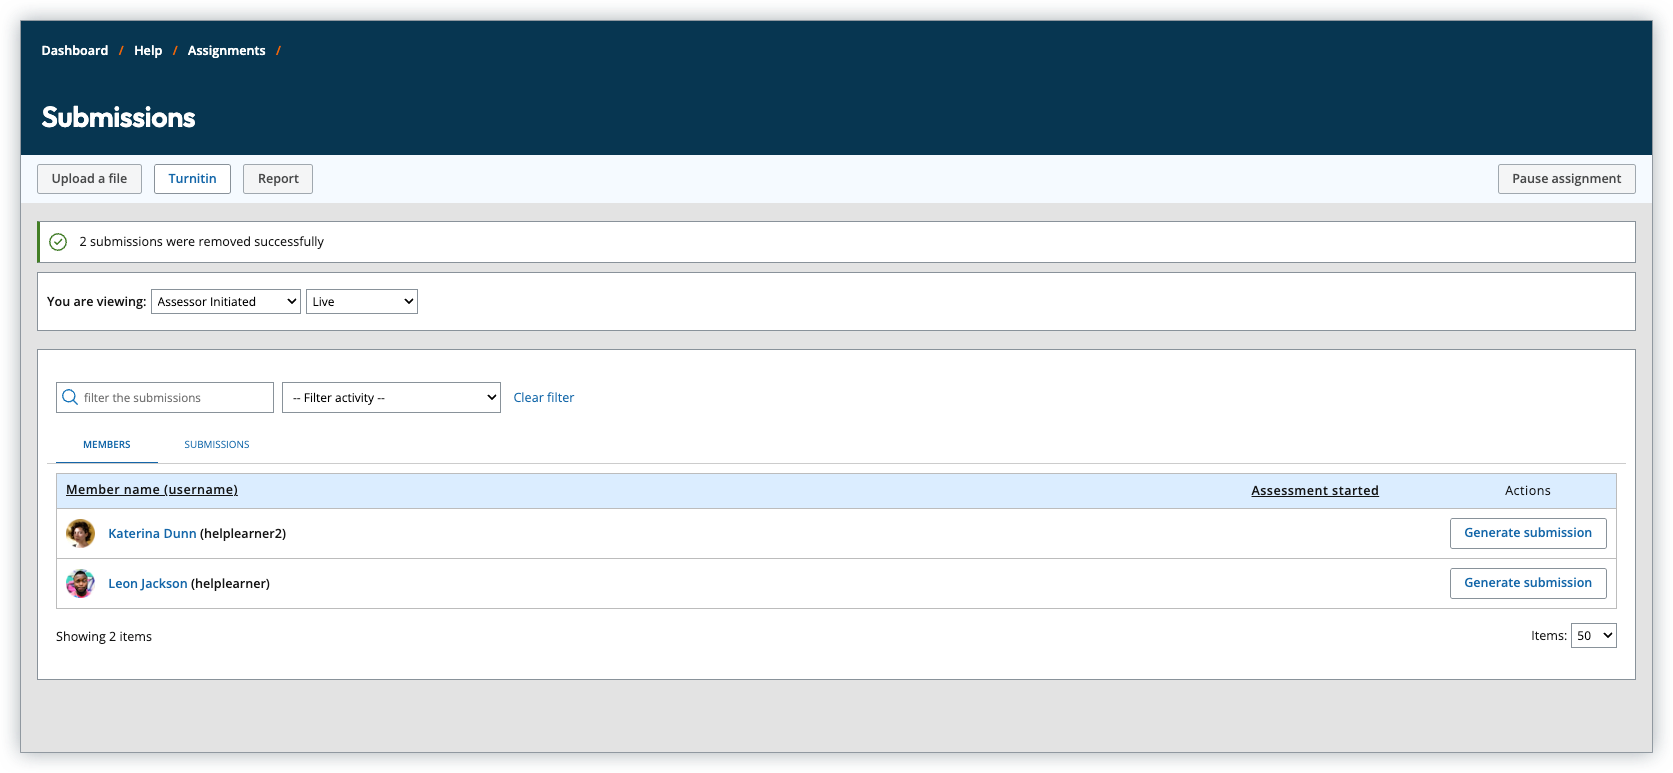Click the 'You are viewing:' label
Screen dimensions: 1673x773
[97, 301]
